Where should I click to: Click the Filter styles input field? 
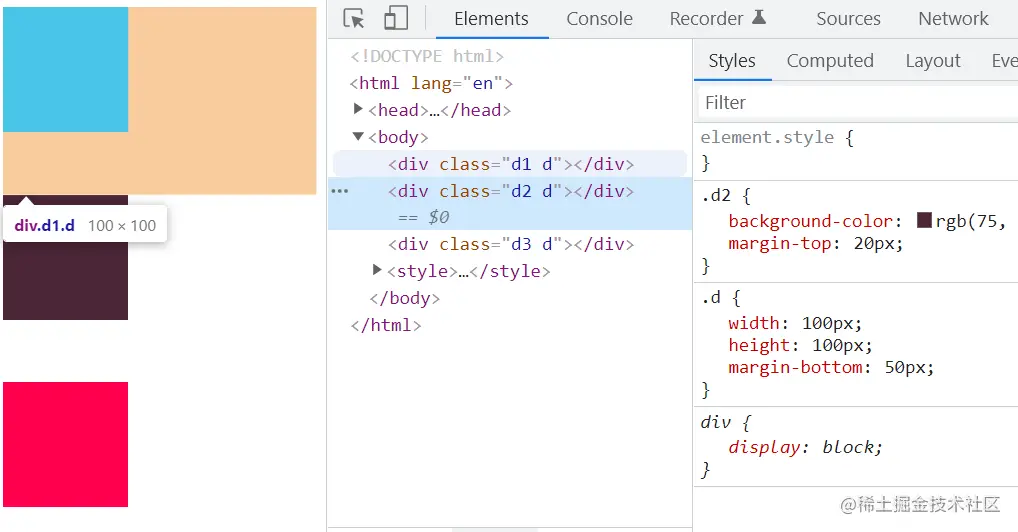[x=858, y=103]
